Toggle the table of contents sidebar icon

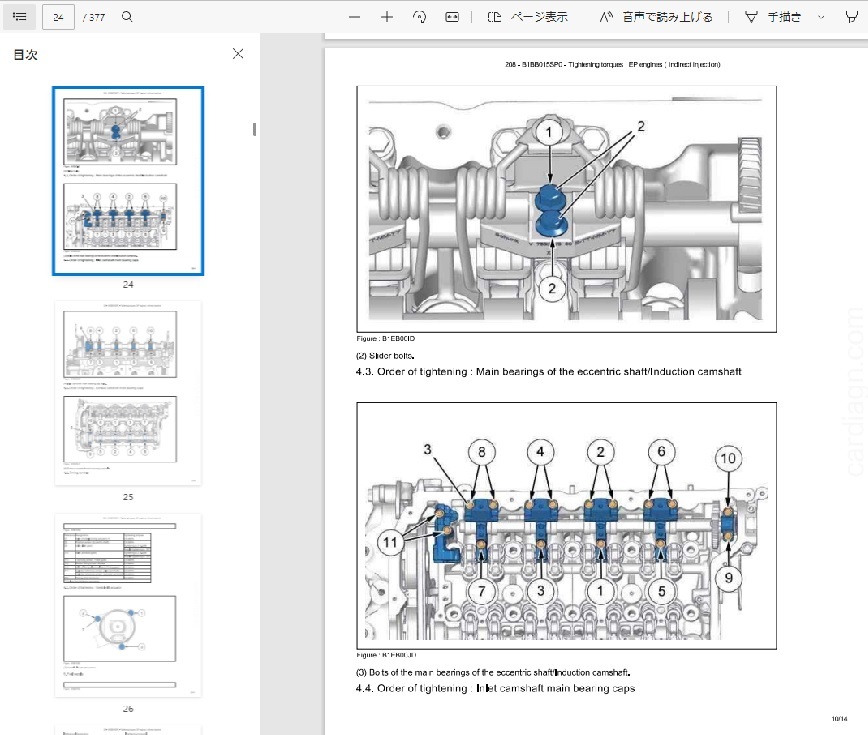[19, 17]
